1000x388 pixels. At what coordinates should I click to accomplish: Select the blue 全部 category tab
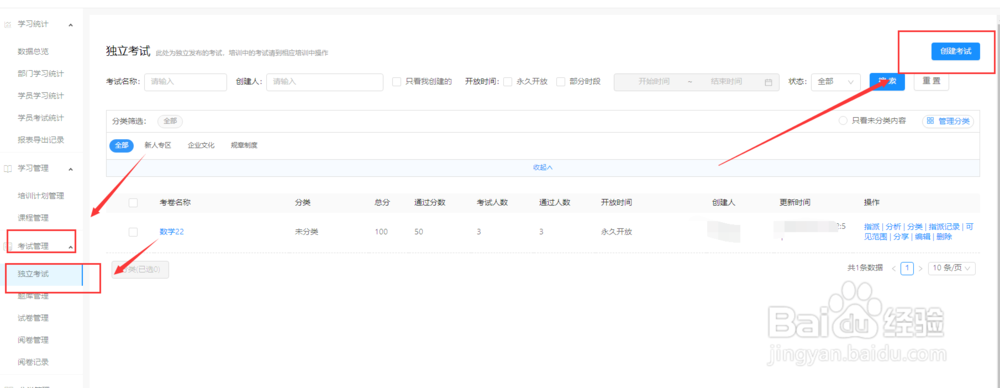(121, 146)
